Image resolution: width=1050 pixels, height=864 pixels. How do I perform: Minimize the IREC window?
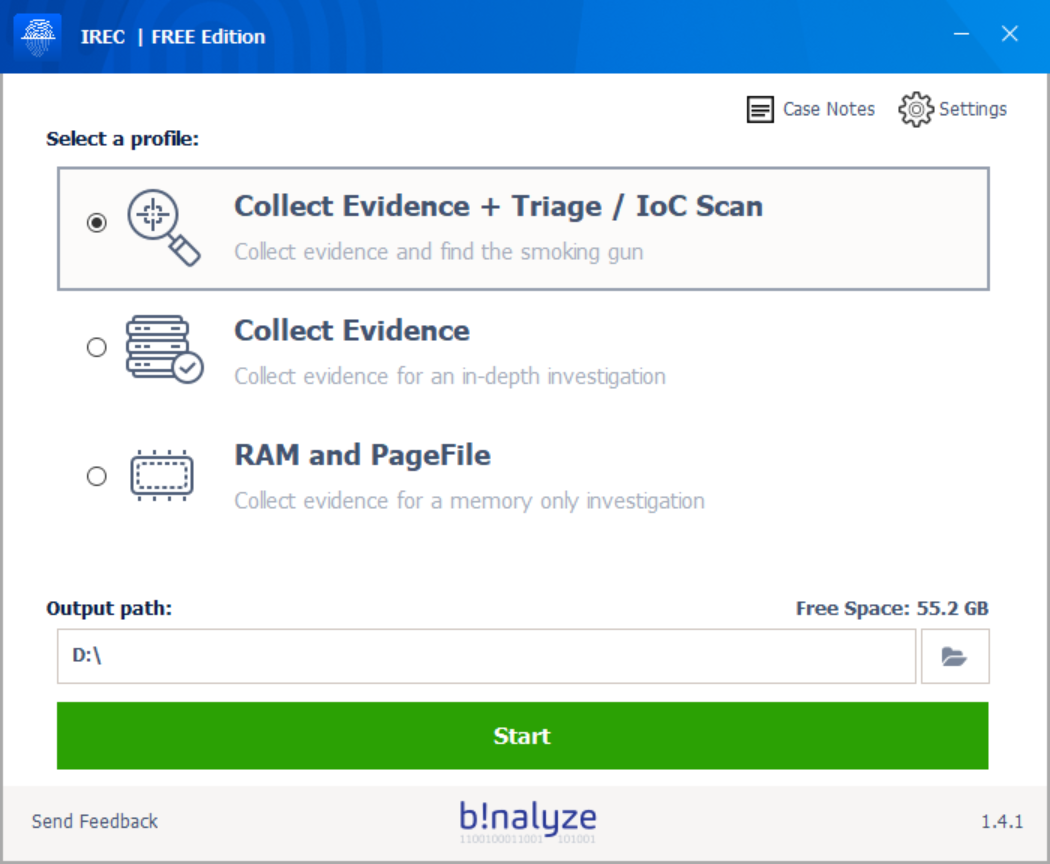point(961,35)
